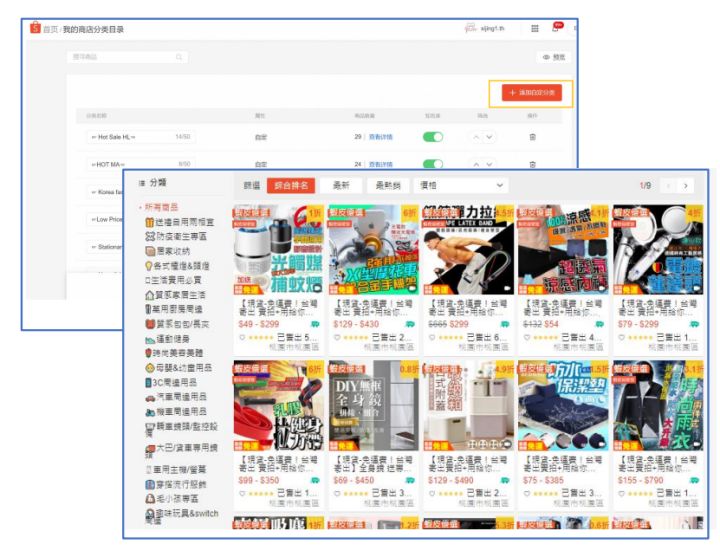Click the magnifier icon in search box
Screen dimensions: 720x557
[179, 57]
